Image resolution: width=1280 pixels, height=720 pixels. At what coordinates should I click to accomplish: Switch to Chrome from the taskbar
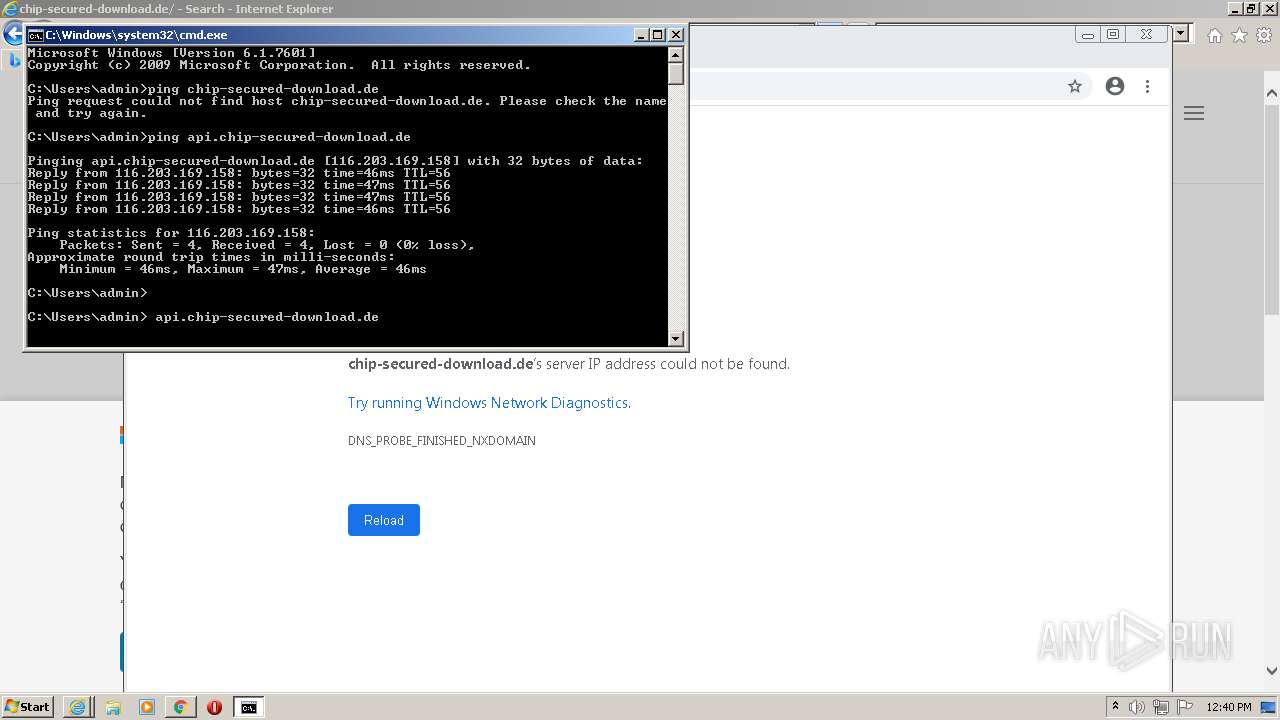180,707
